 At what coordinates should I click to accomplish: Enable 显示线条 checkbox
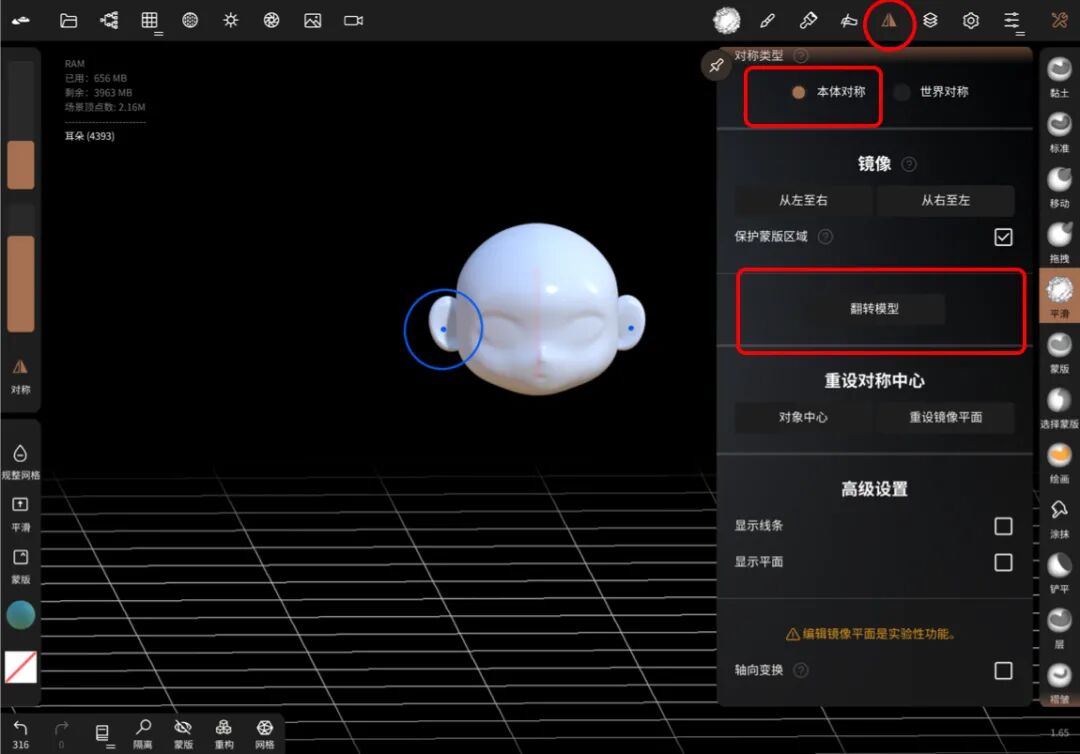point(1004,526)
